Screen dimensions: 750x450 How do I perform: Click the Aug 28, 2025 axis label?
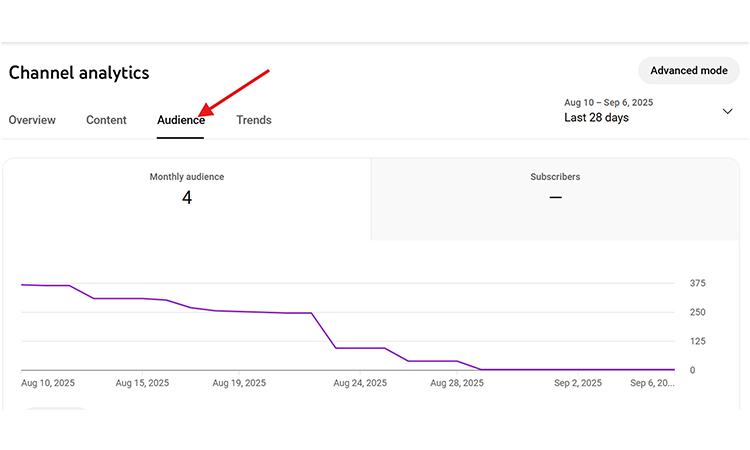coord(457,383)
